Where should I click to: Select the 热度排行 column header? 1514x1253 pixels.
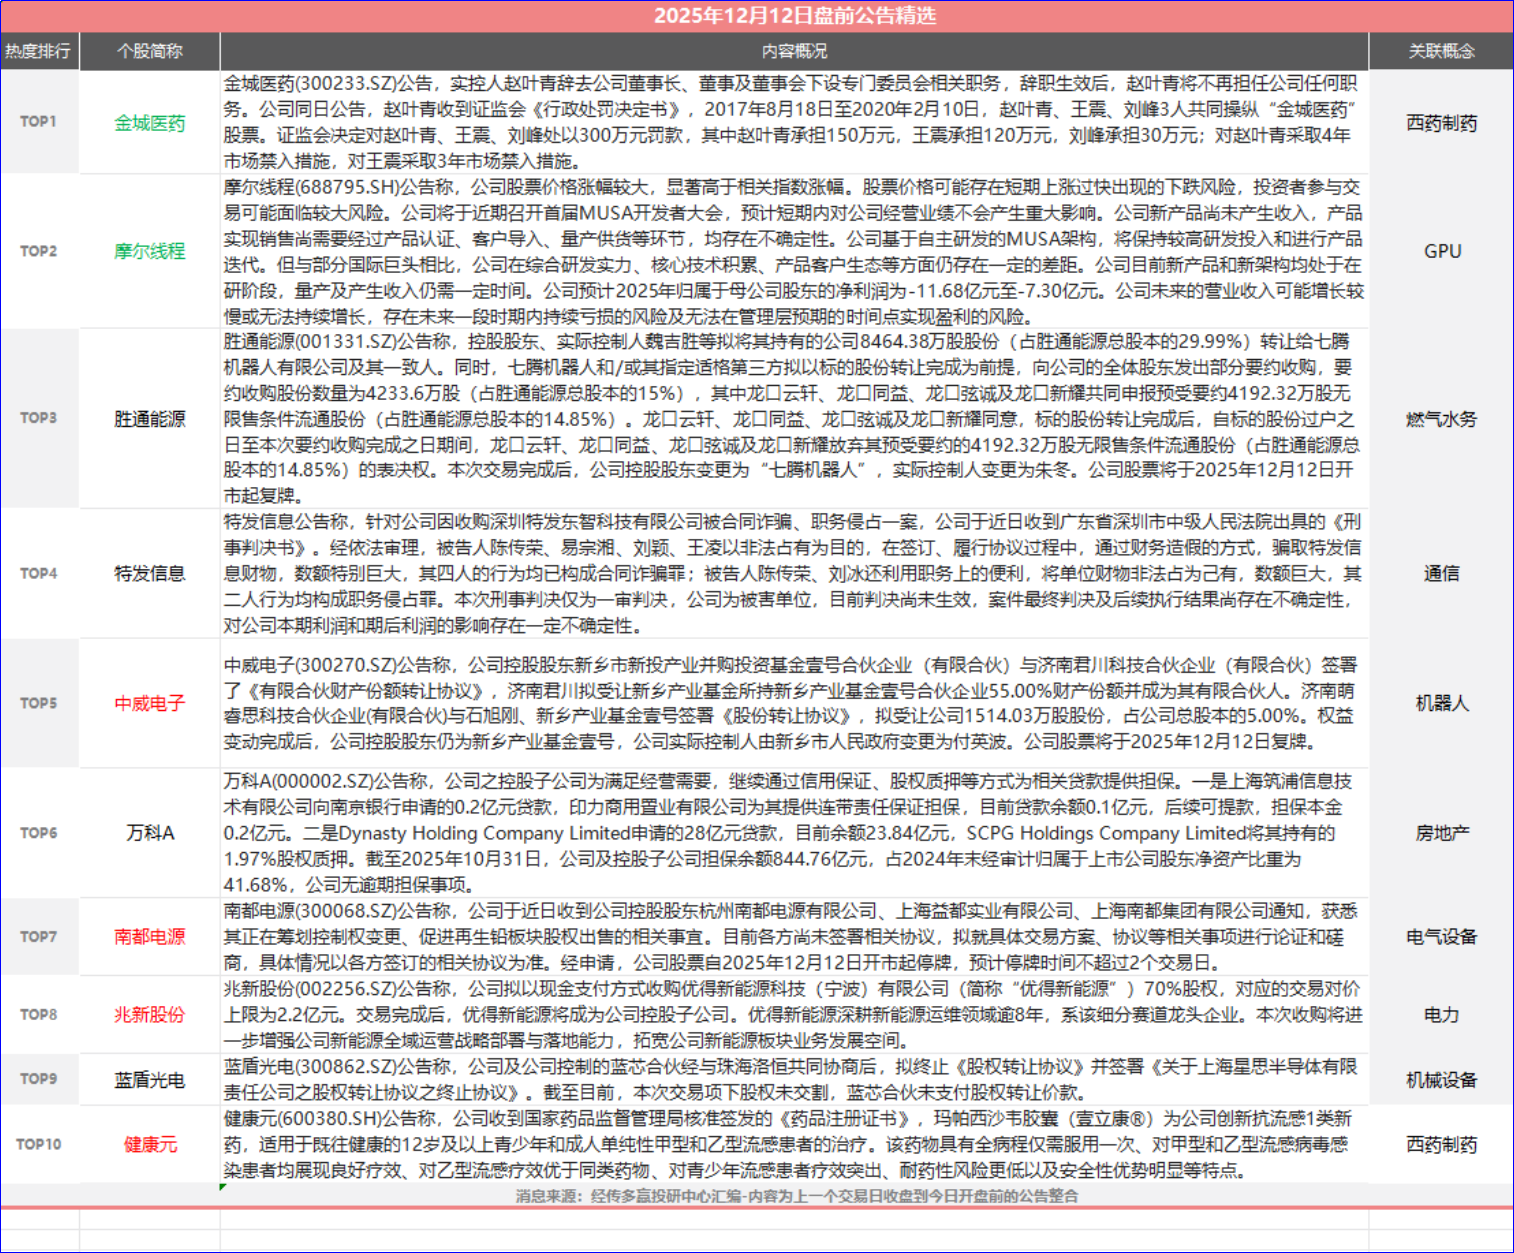coord(39,51)
